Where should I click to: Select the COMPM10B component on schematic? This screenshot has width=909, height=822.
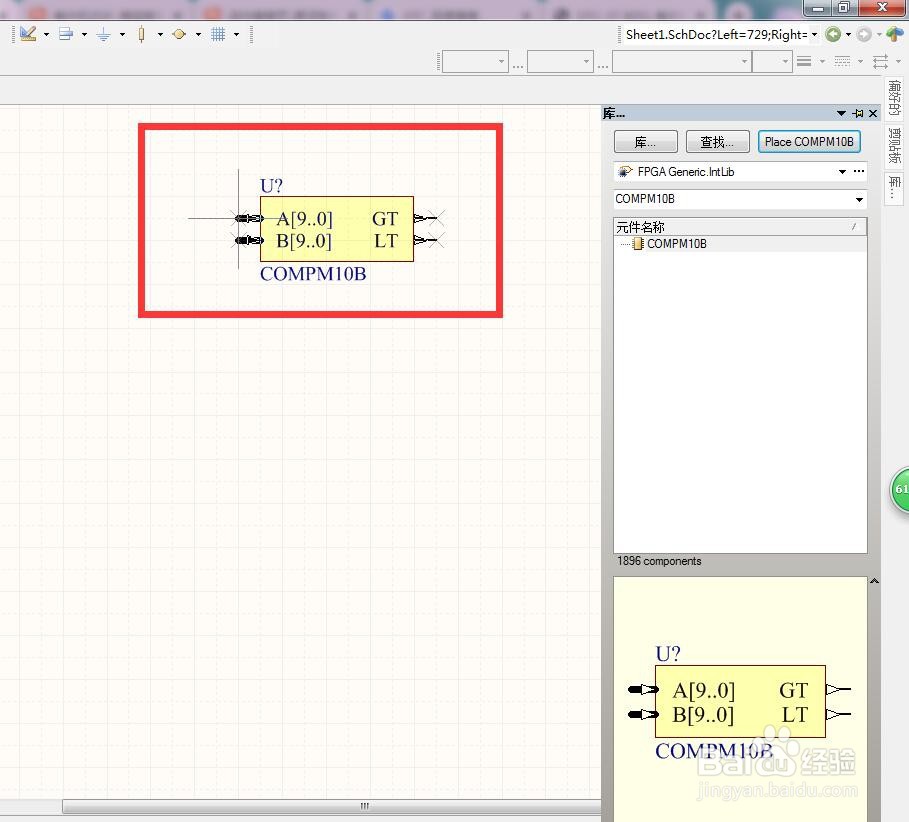pyautogui.click(x=337, y=229)
